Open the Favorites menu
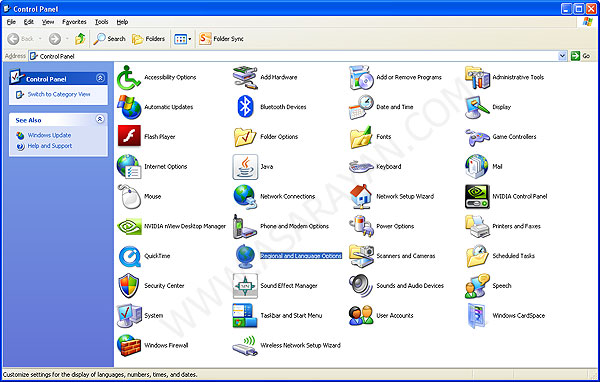The image size is (600, 382). point(74,22)
